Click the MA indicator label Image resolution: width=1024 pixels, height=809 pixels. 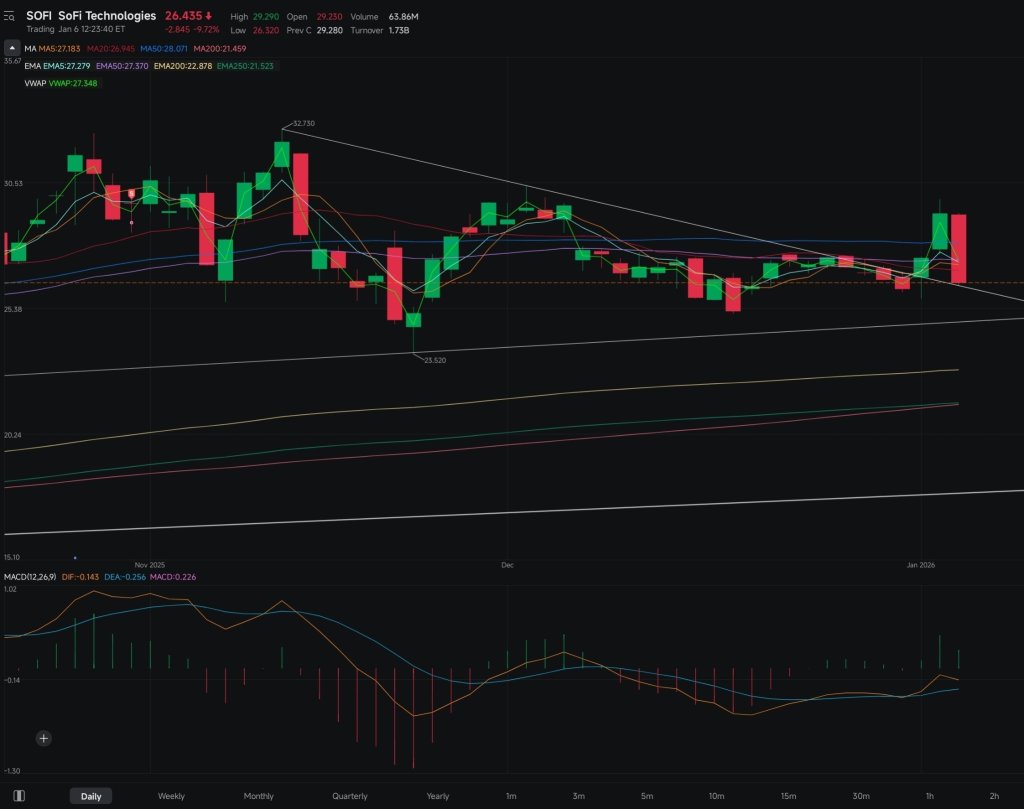coord(30,49)
